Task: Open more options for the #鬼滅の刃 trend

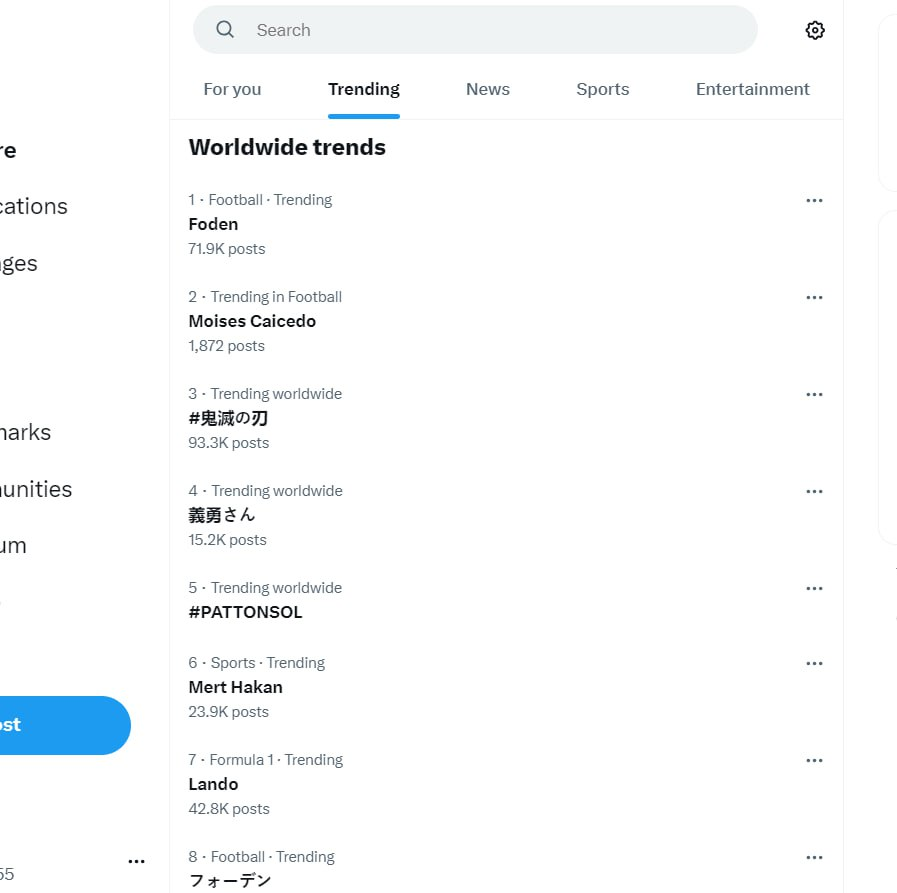Action: click(x=814, y=394)
